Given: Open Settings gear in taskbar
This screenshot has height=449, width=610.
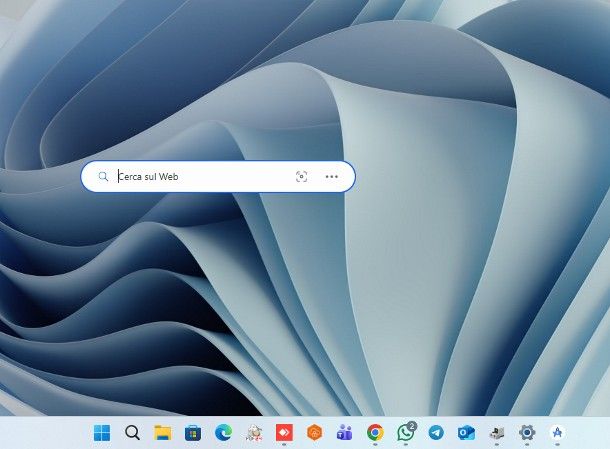Looking at the screenshot, I should 527,433.
